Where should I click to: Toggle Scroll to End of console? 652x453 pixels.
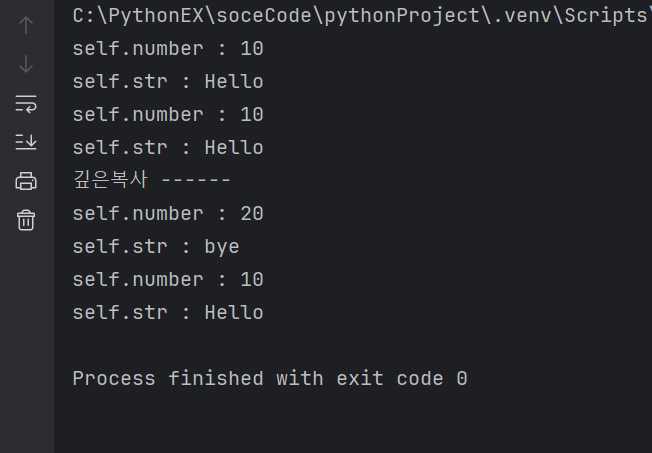(26, 142)
